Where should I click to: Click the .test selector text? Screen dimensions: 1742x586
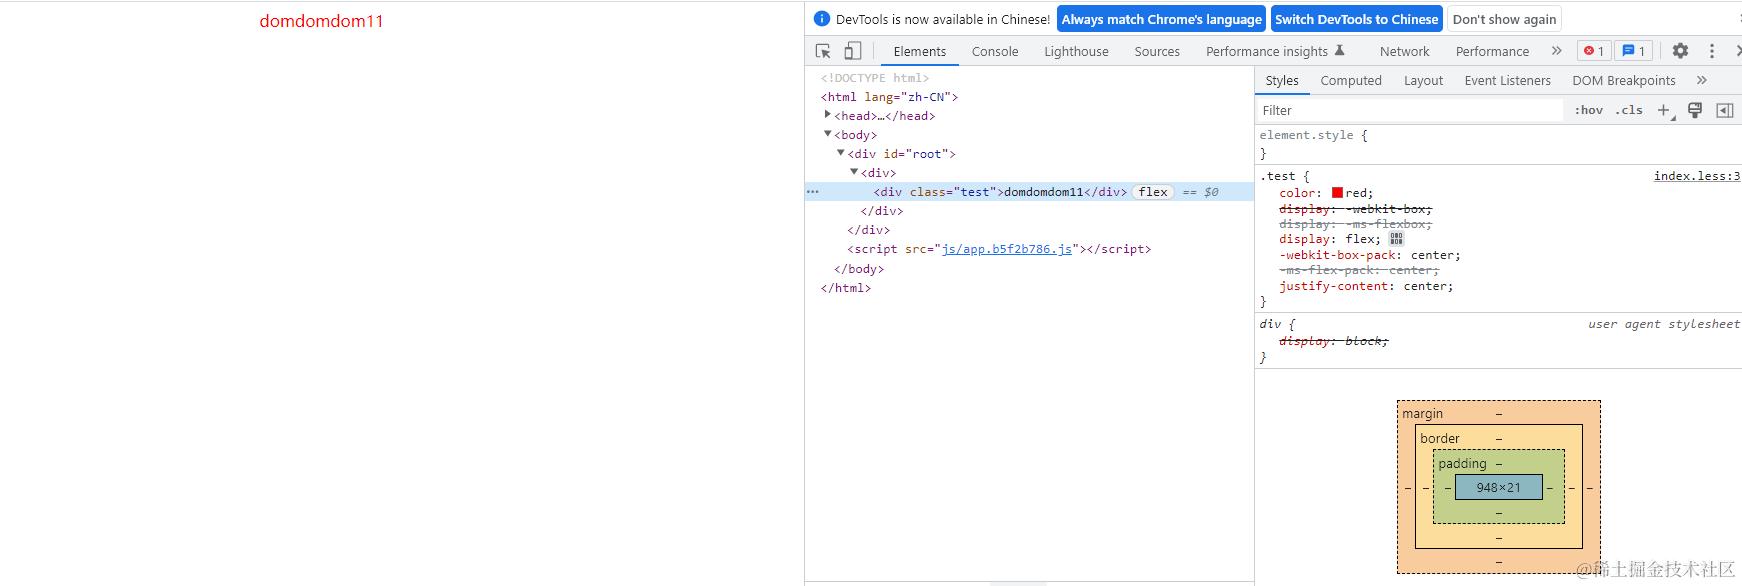1277,176
